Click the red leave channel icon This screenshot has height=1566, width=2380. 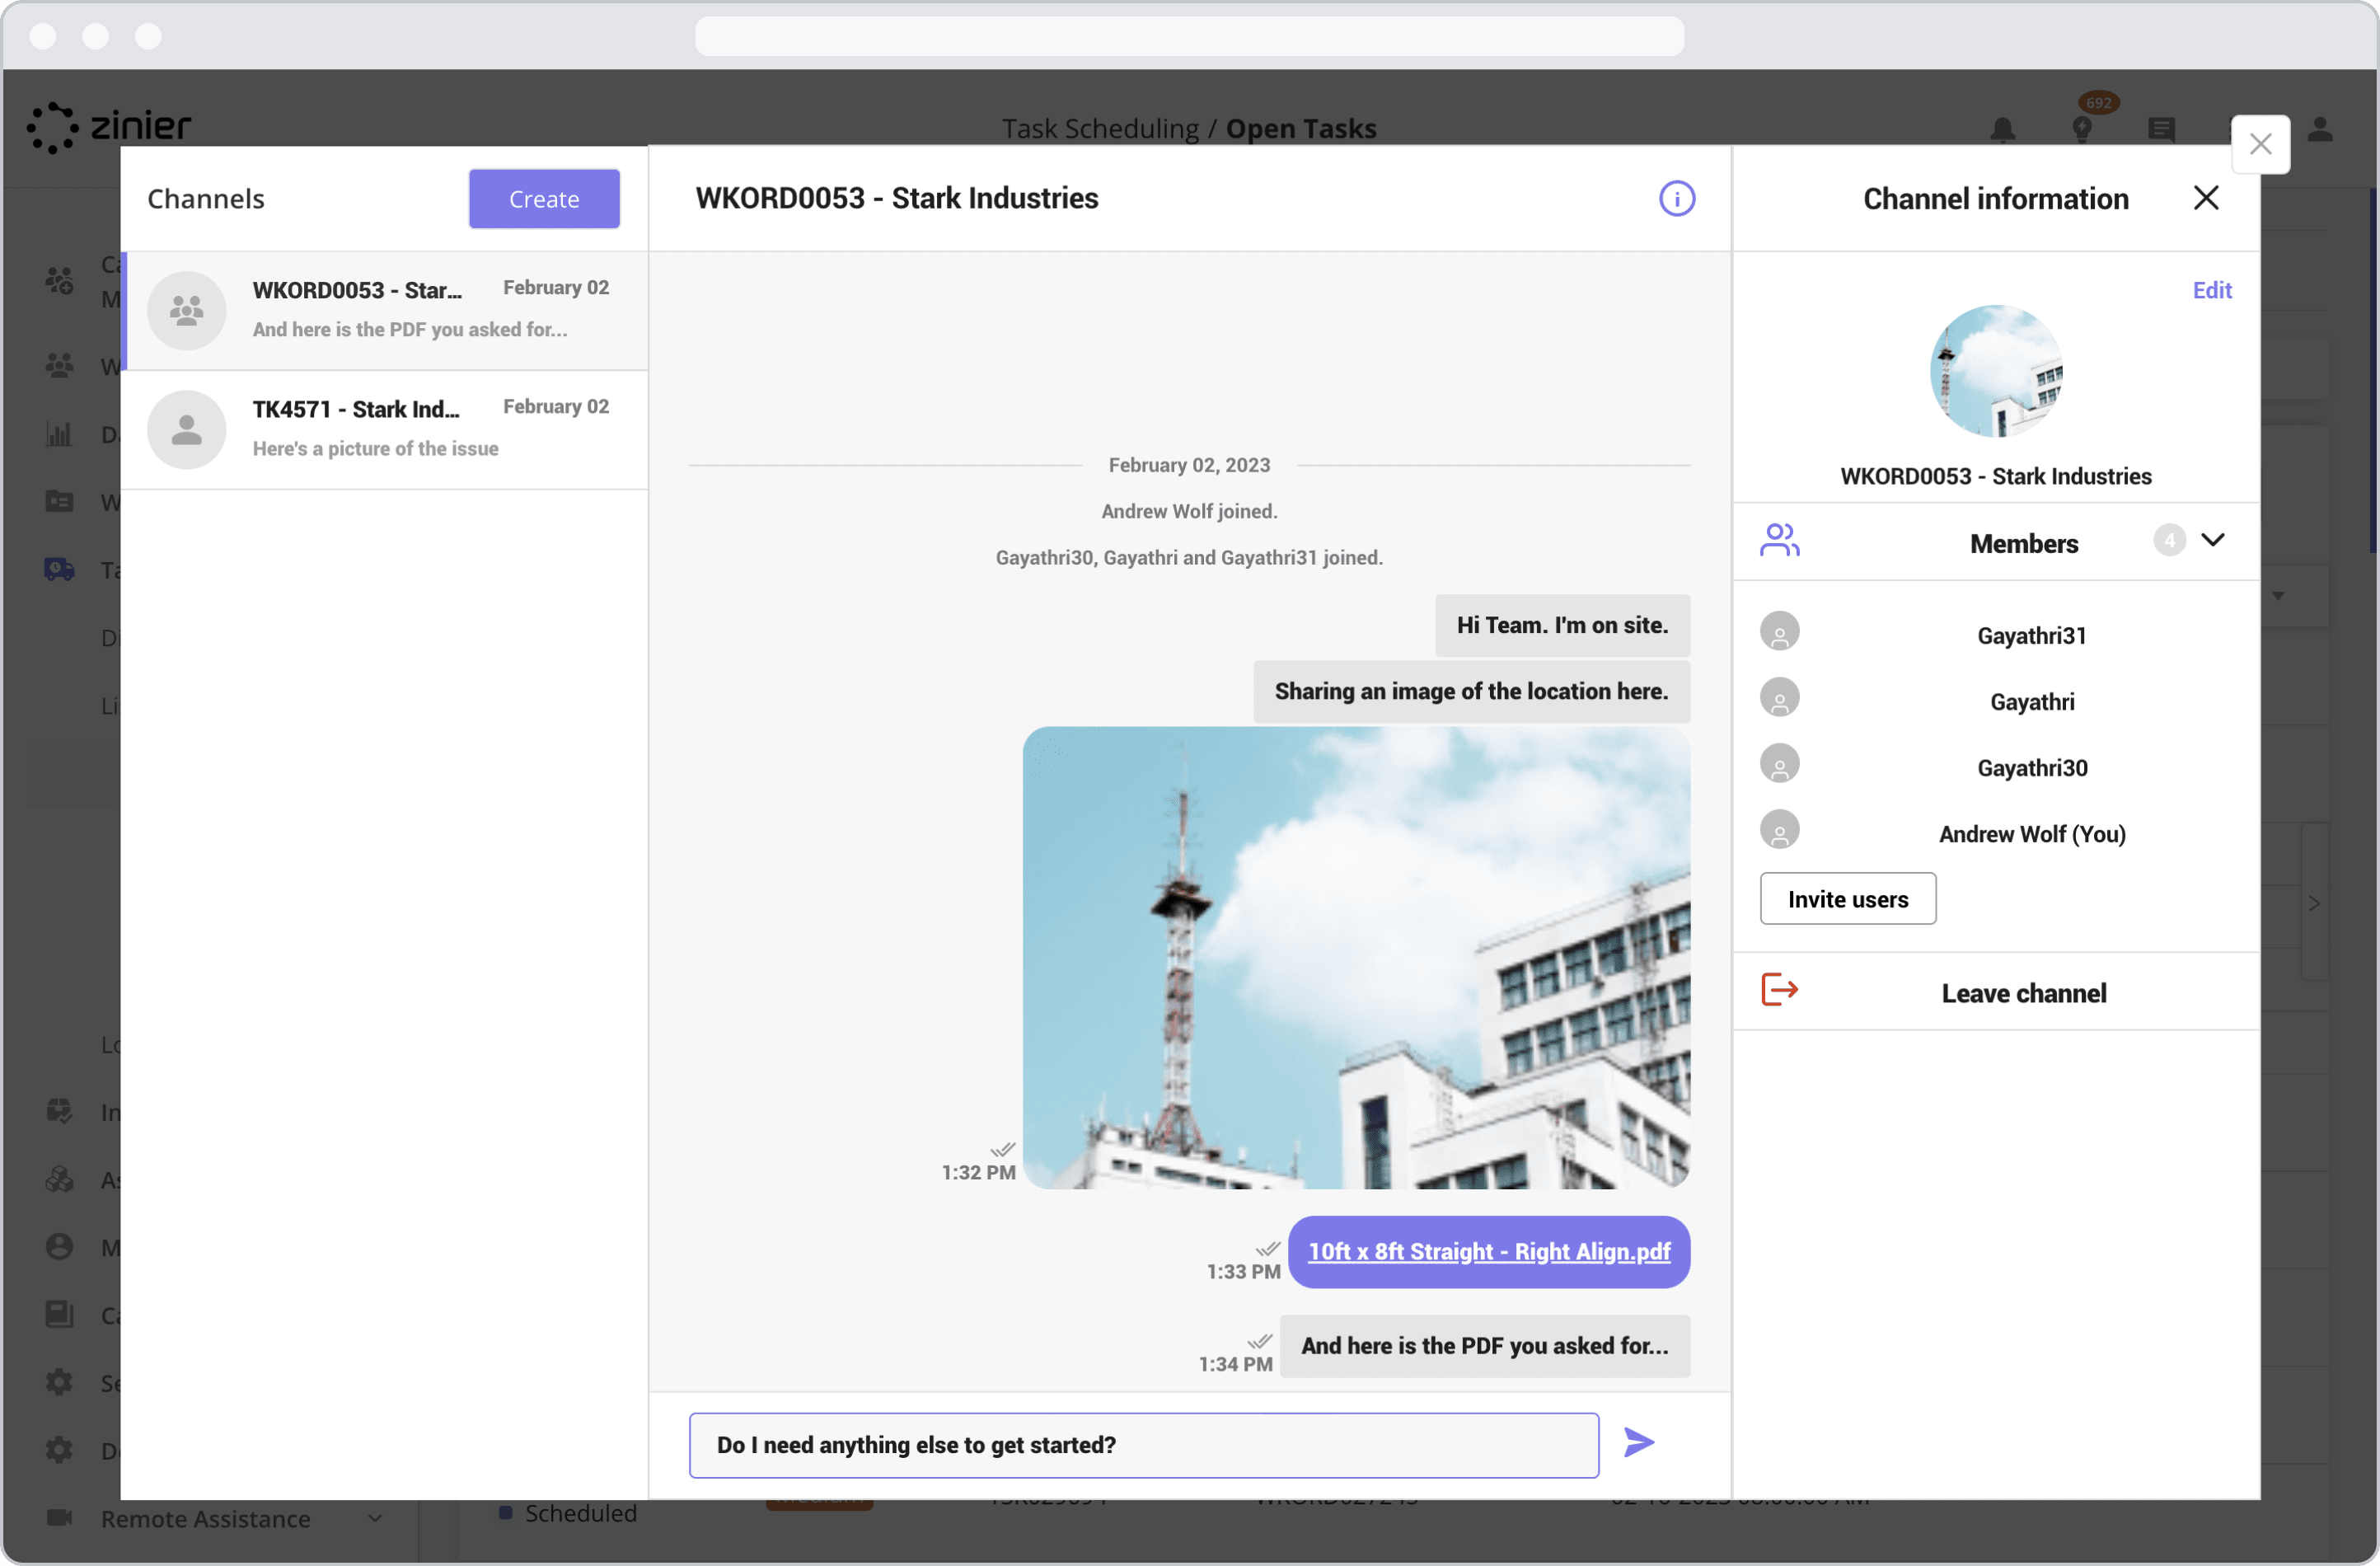tap(1779, 990)
